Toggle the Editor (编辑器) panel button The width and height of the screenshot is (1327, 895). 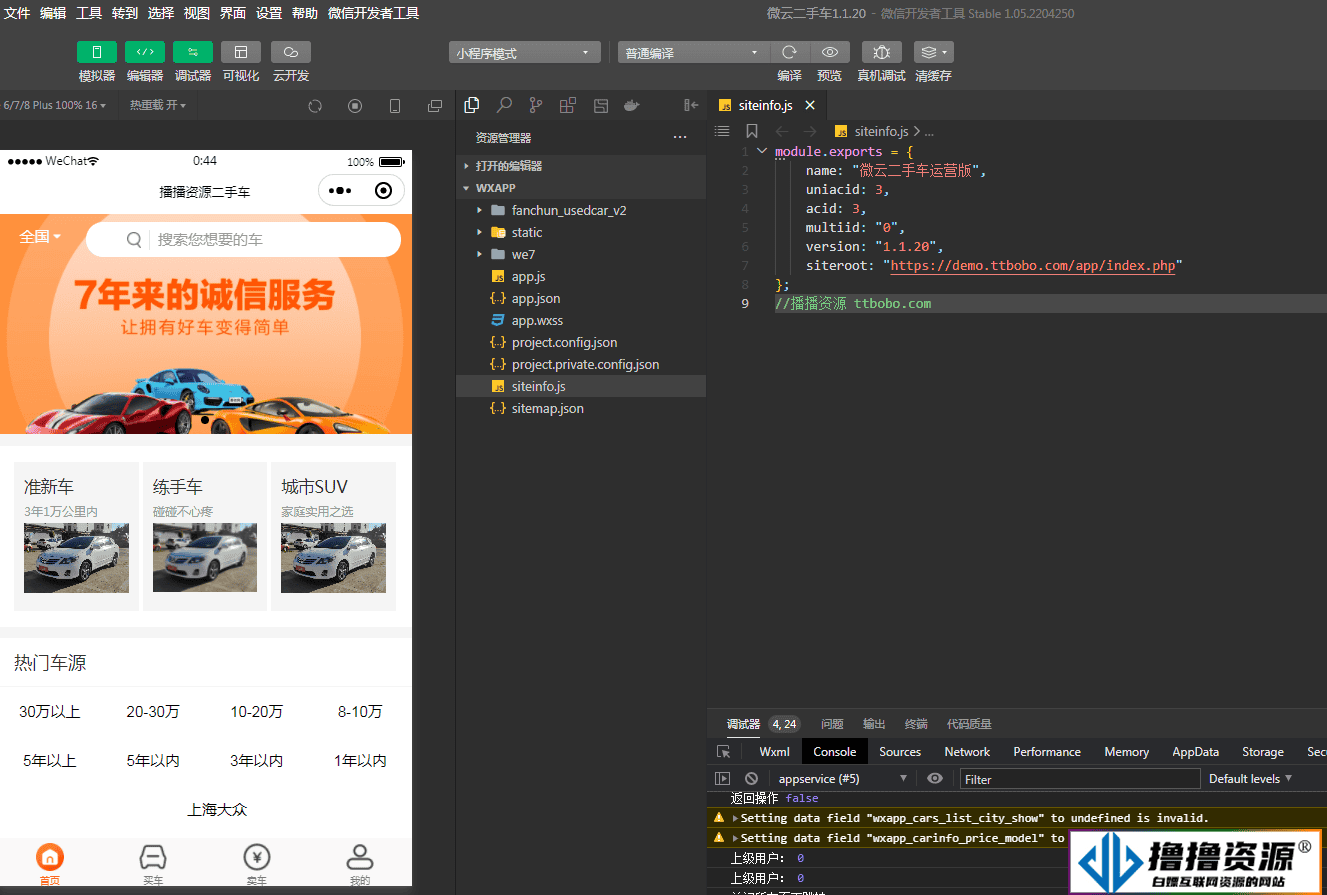click(145, 52)
